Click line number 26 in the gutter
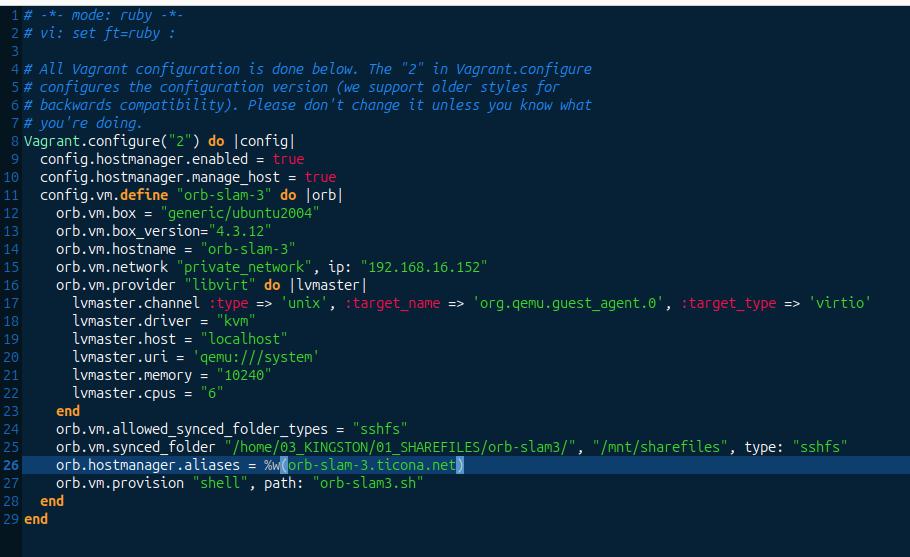The height and width of the screenshot is (557, 910). [x=11, y=465]
